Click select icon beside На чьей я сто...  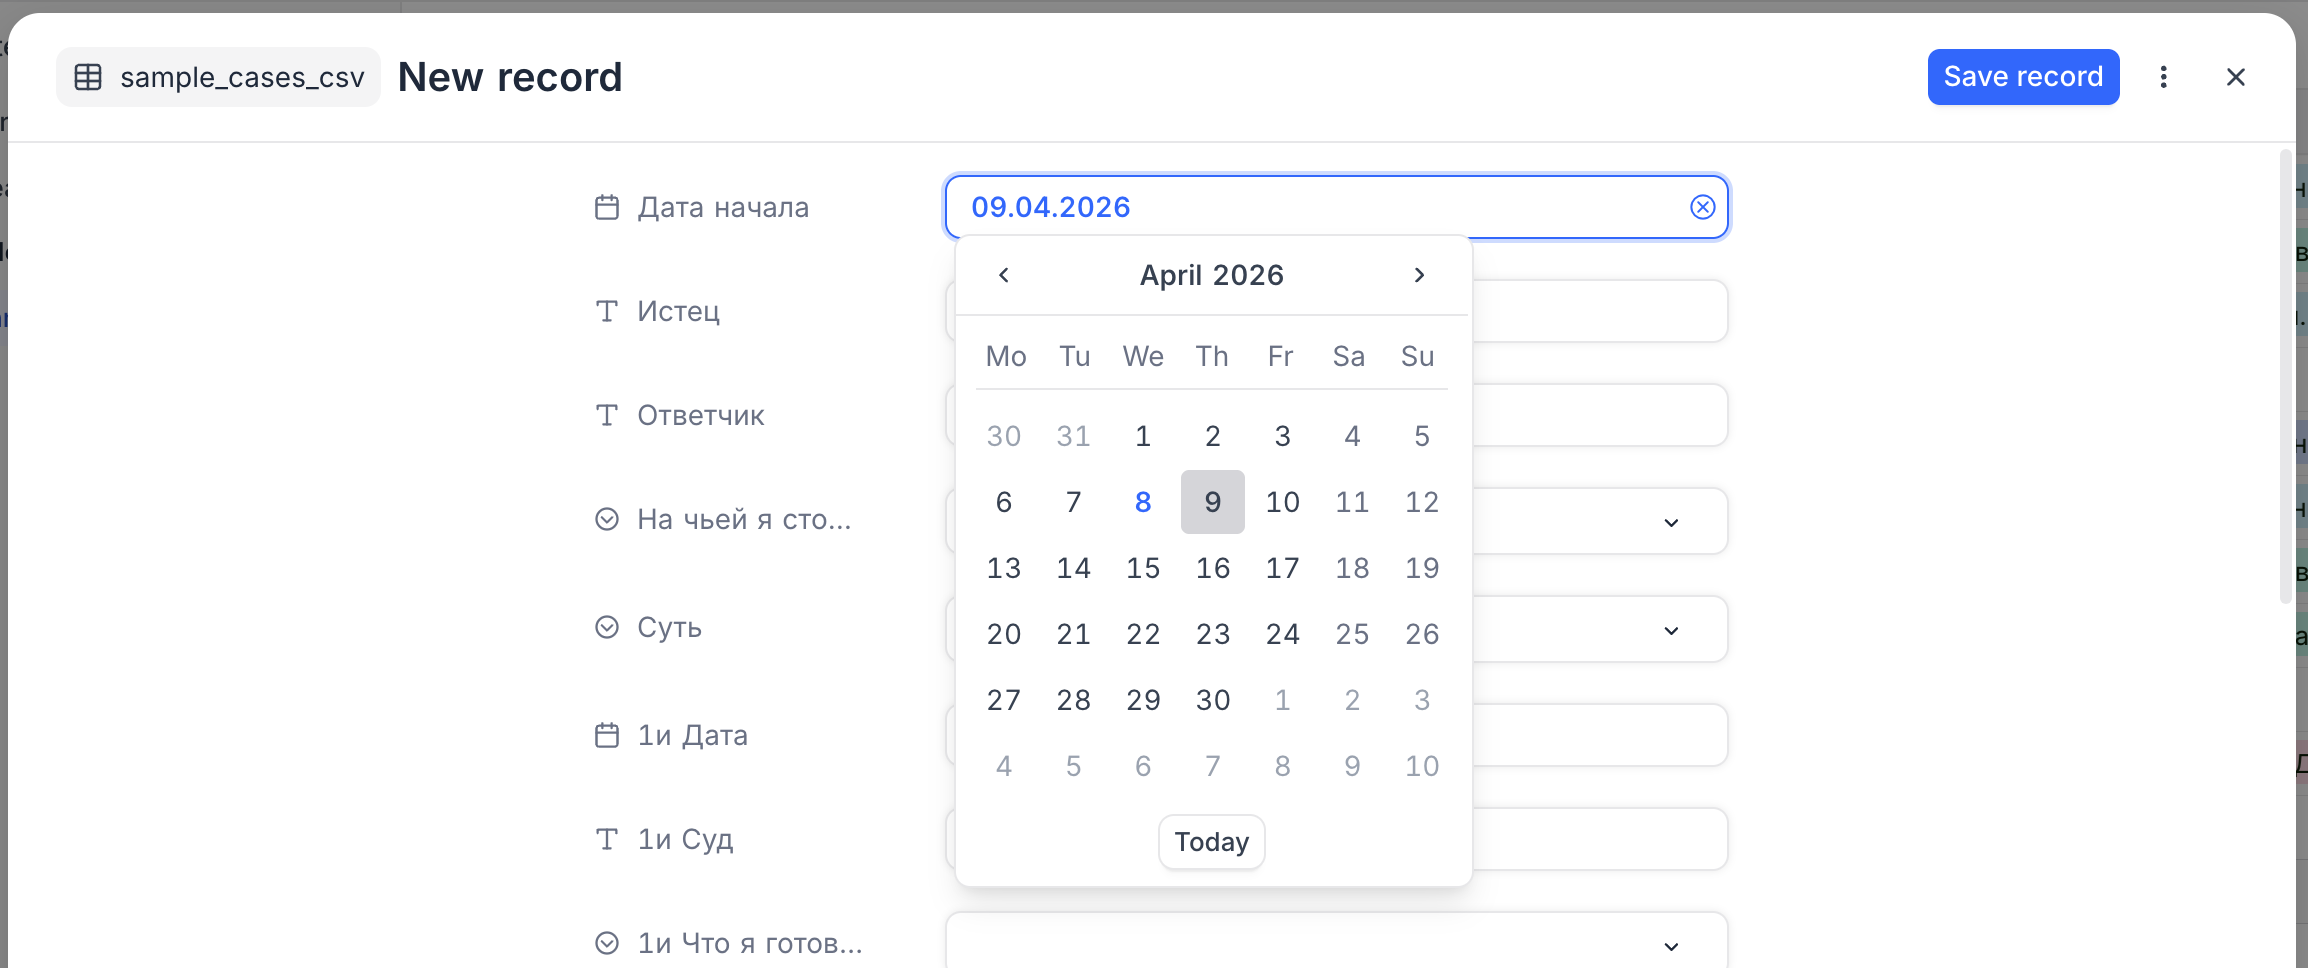pyautogui.click(x=607, y=519)
